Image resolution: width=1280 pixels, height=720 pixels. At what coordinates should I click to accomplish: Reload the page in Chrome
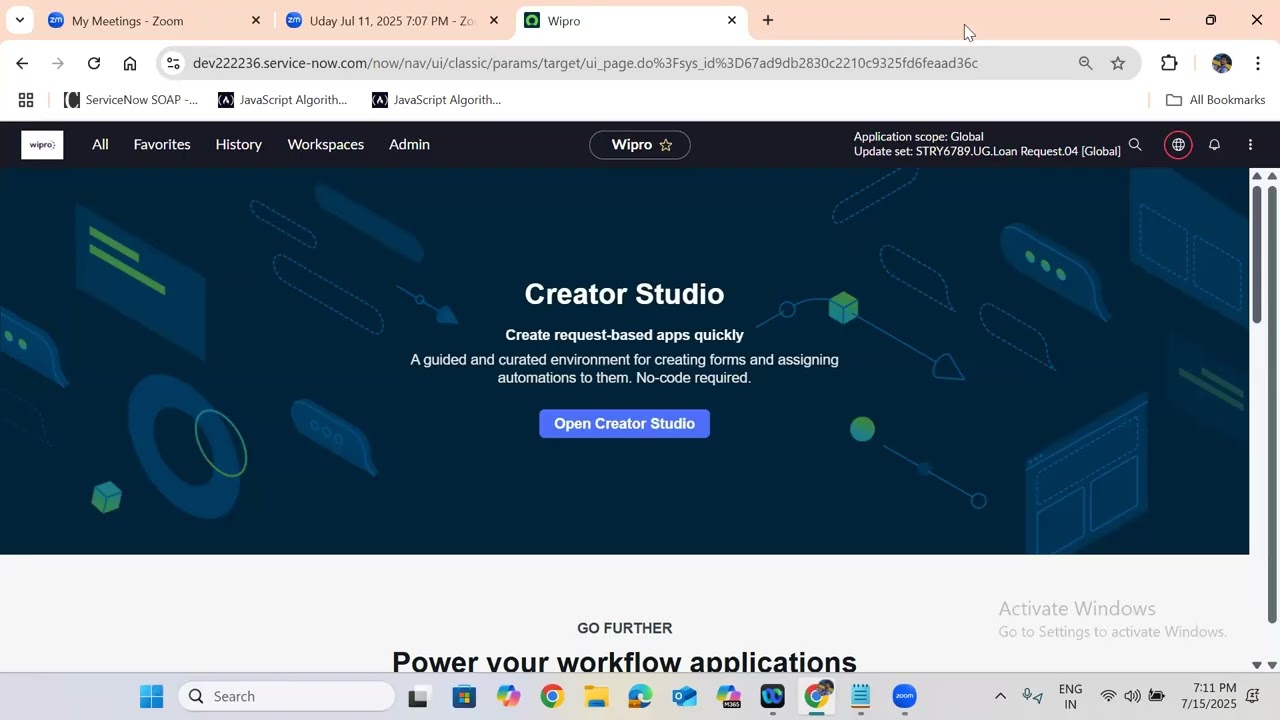tap(94, 63)
